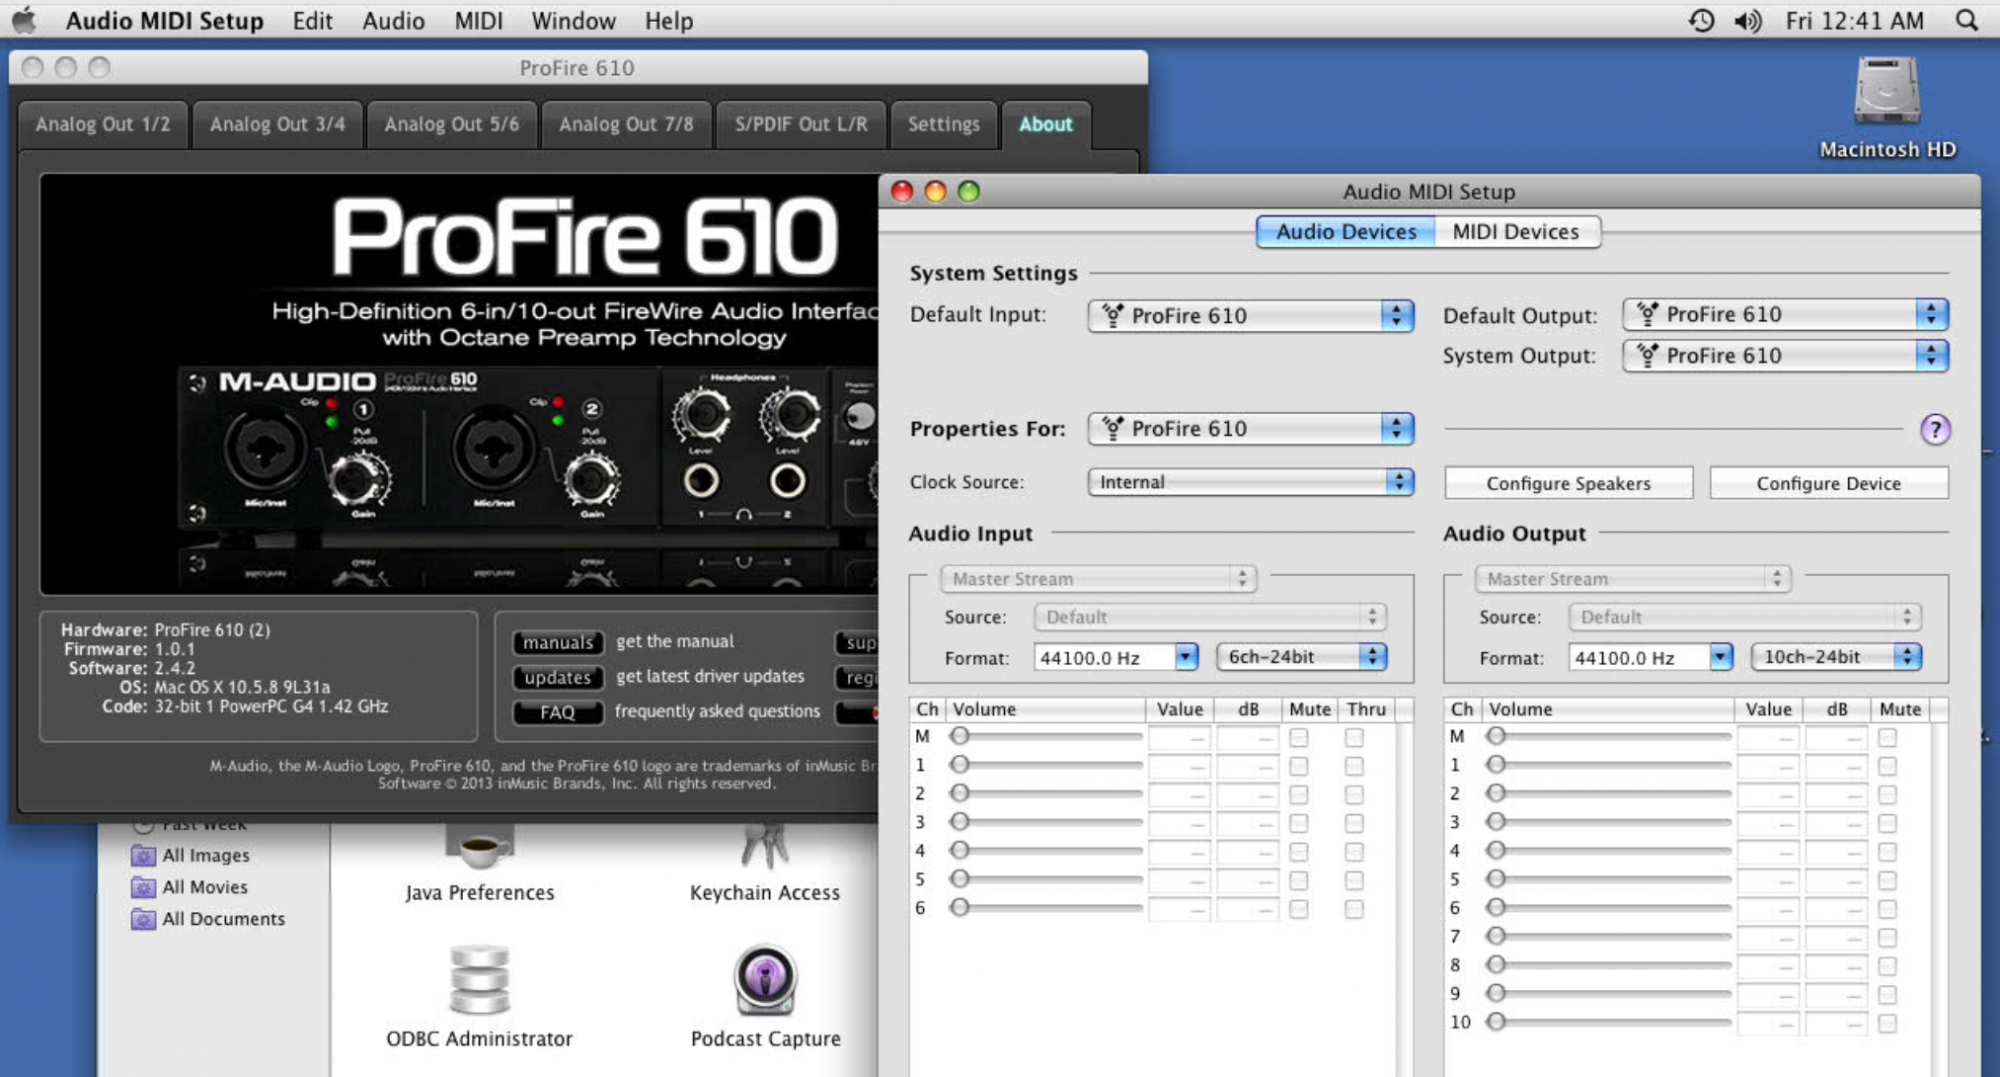Open the Default Input dropdown

coord(1250,316)
